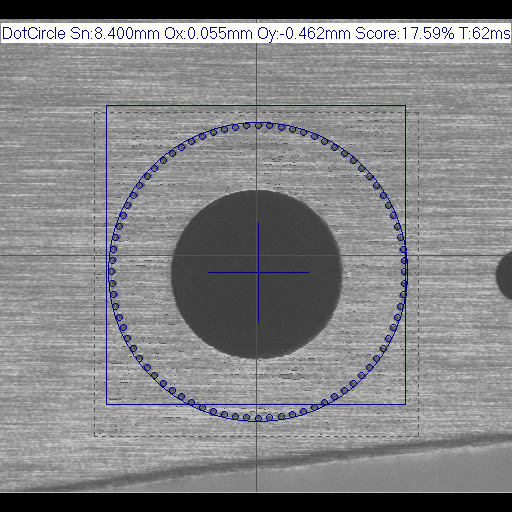Click the Ox:0.055mm offset value
512x512 pixels.
tap(208, 34)
